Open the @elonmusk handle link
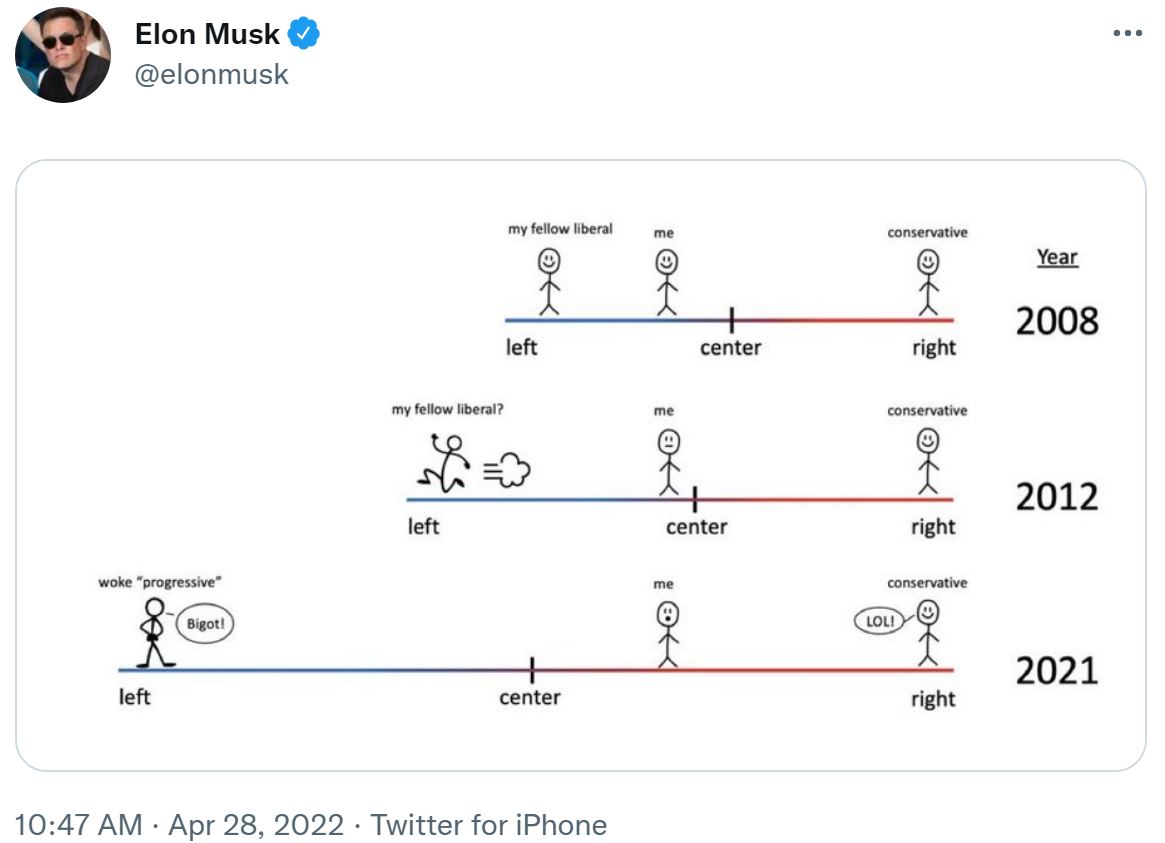This screenshot has height=843, width=1165. pyautogui.click(x=211, y=74)
